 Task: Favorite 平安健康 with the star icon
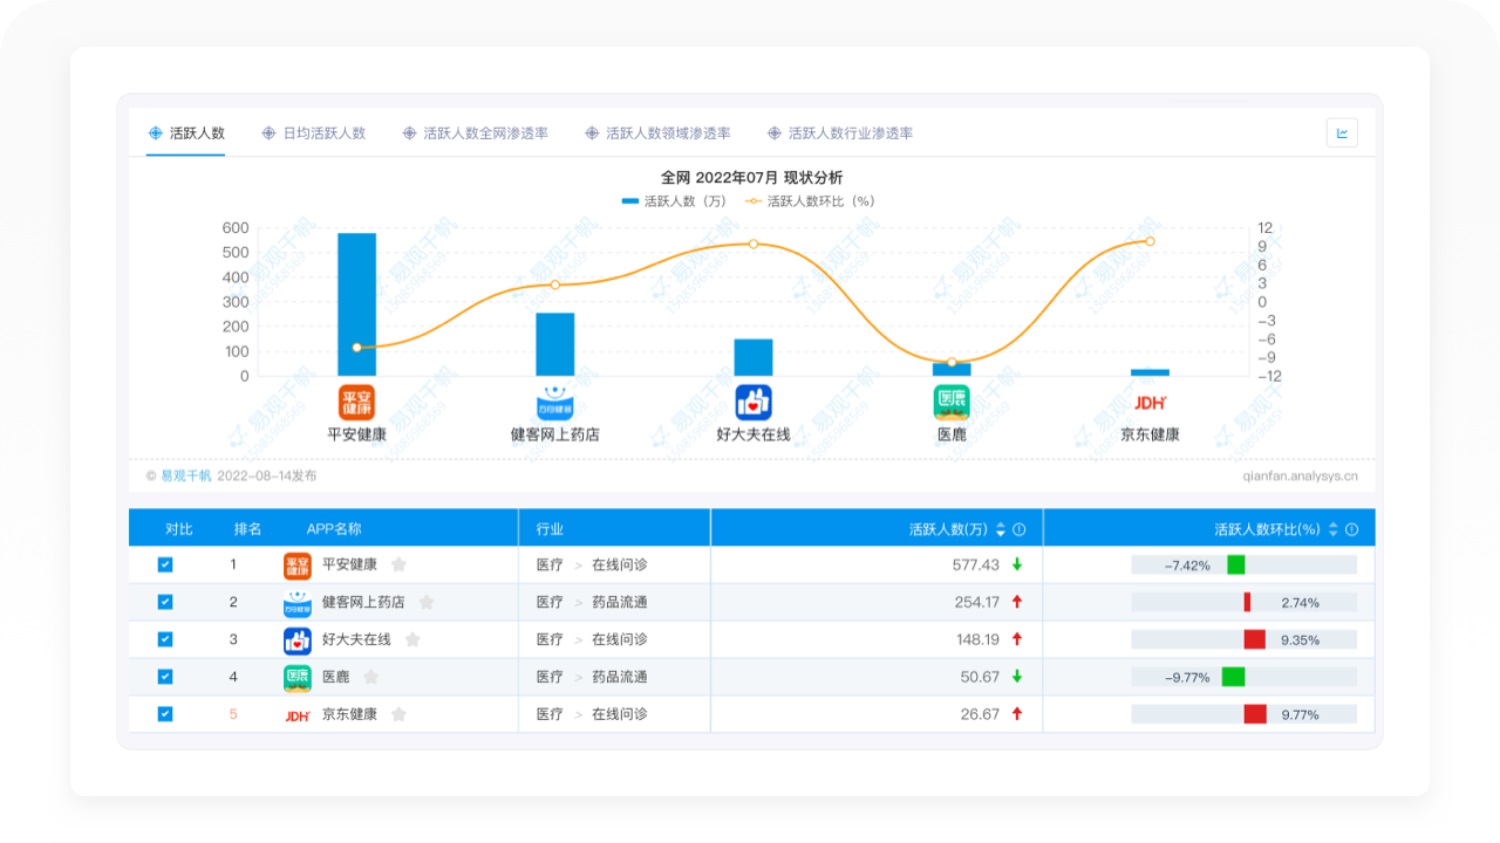click(399, 565)
